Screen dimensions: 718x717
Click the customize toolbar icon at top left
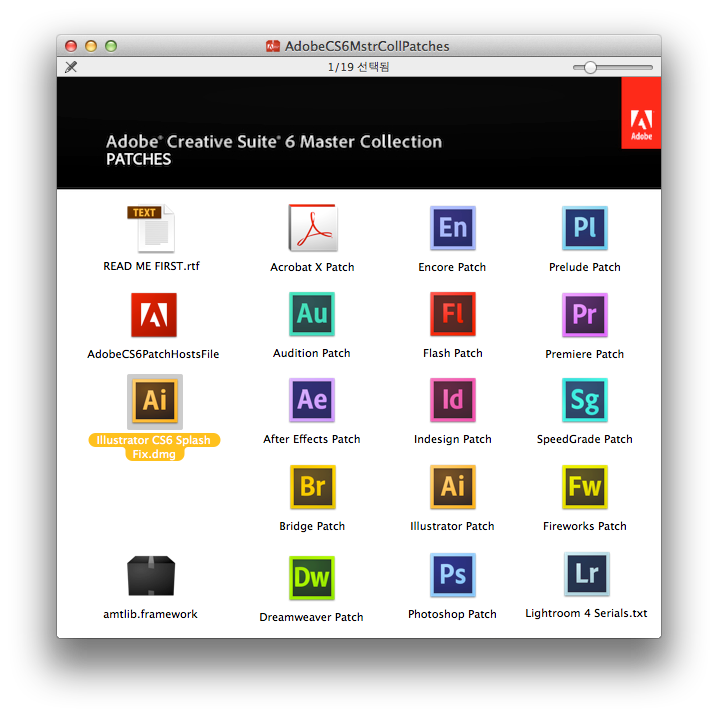click(x=71, y=67)
